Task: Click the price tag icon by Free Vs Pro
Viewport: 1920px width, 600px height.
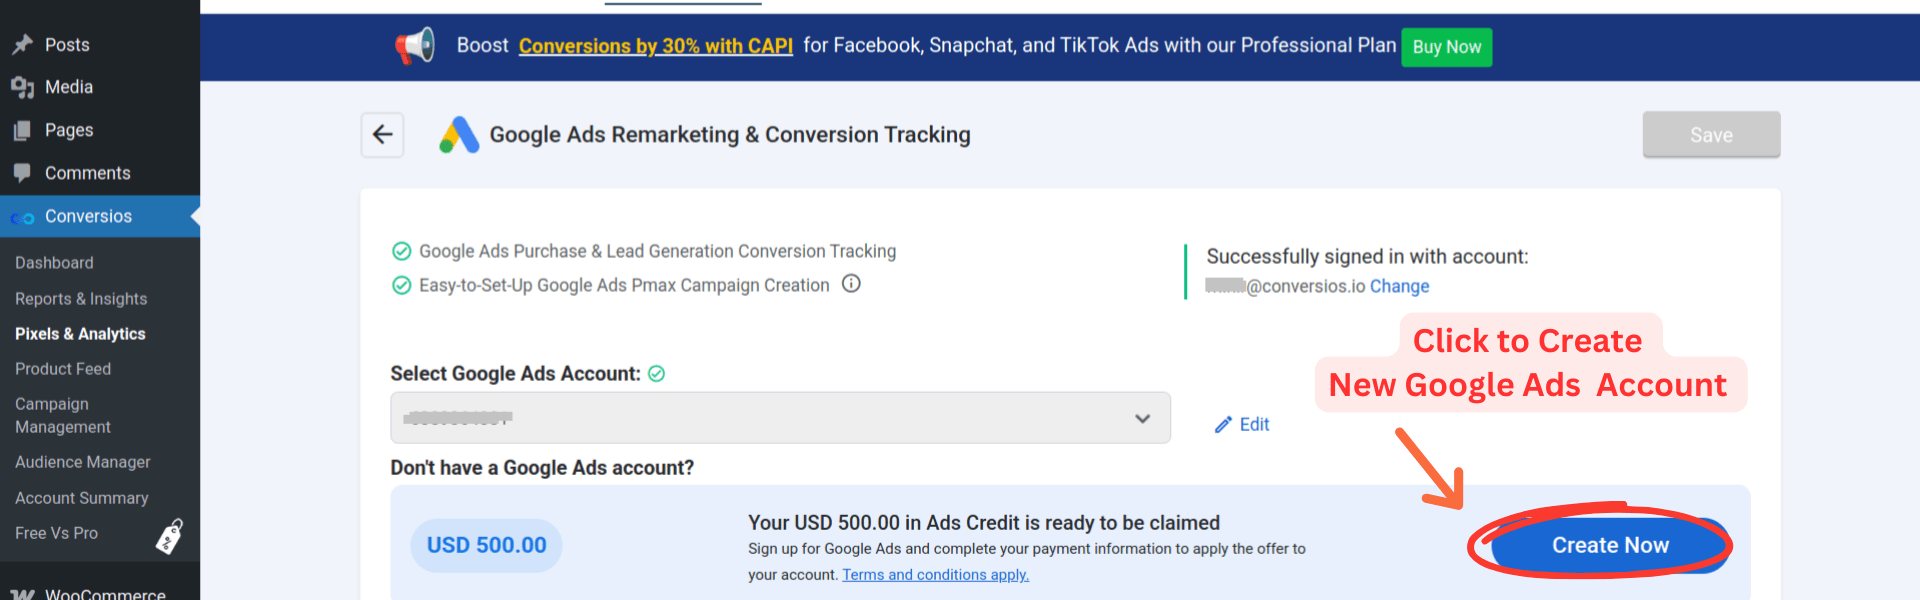Action: (170, 536)
